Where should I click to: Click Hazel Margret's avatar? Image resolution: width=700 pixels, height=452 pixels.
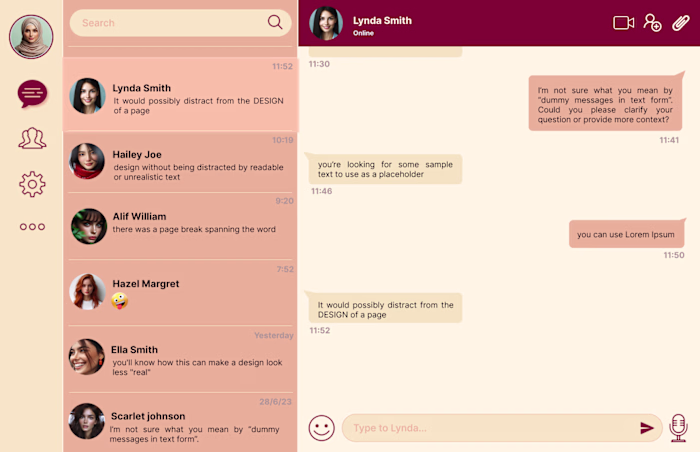coord(88,291)
